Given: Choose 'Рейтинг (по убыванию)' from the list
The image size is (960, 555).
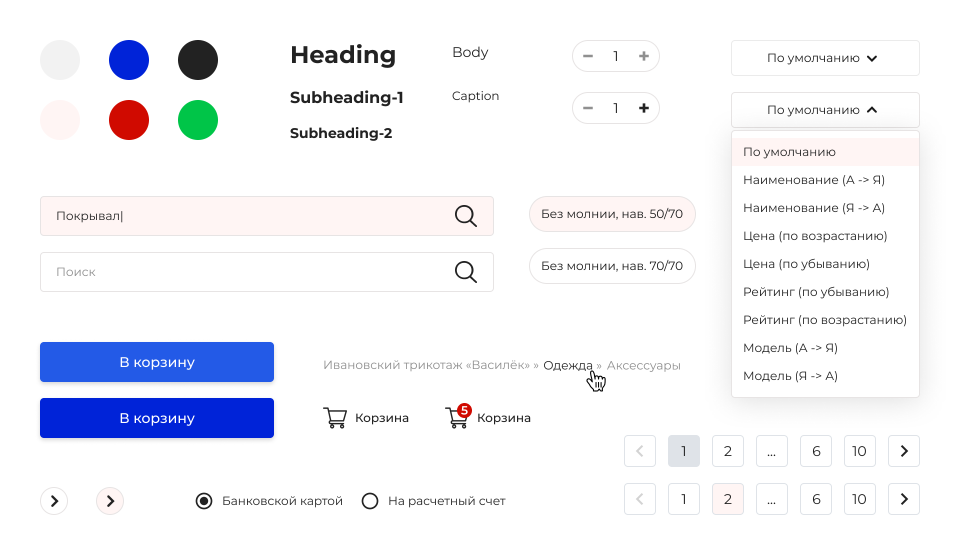Looking at the screenshot, I should tap(816, 292).
